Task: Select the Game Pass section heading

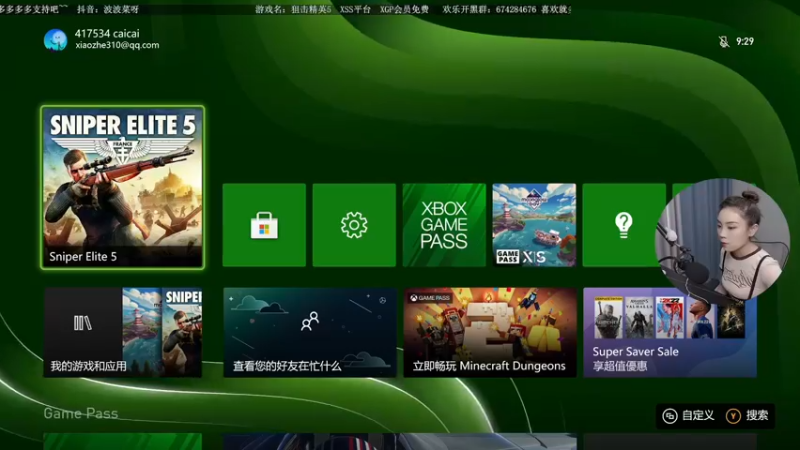Action: [81, 413]
